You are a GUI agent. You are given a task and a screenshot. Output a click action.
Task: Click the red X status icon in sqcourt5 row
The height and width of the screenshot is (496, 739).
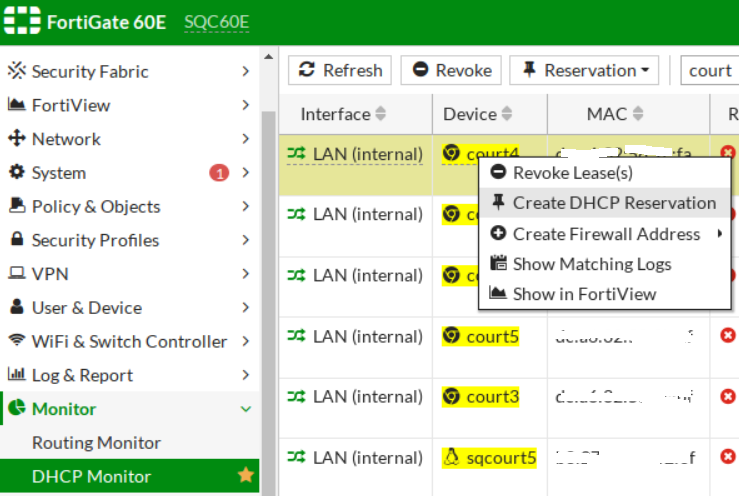[728, 456]
